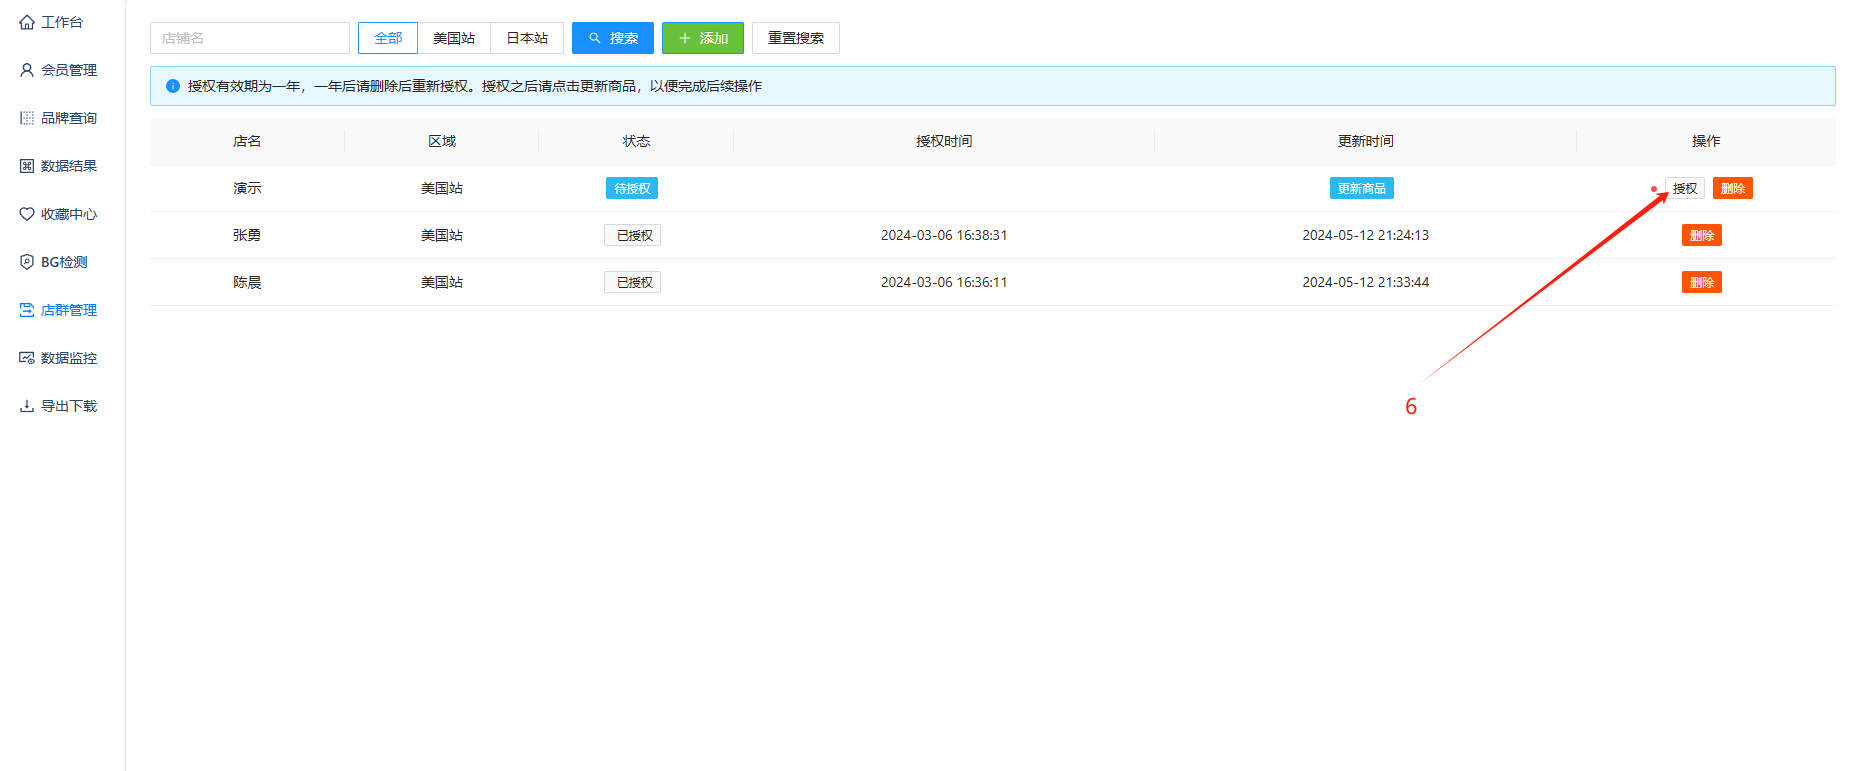Click the 数据监控 monitor icon

[x=27, y=358]
